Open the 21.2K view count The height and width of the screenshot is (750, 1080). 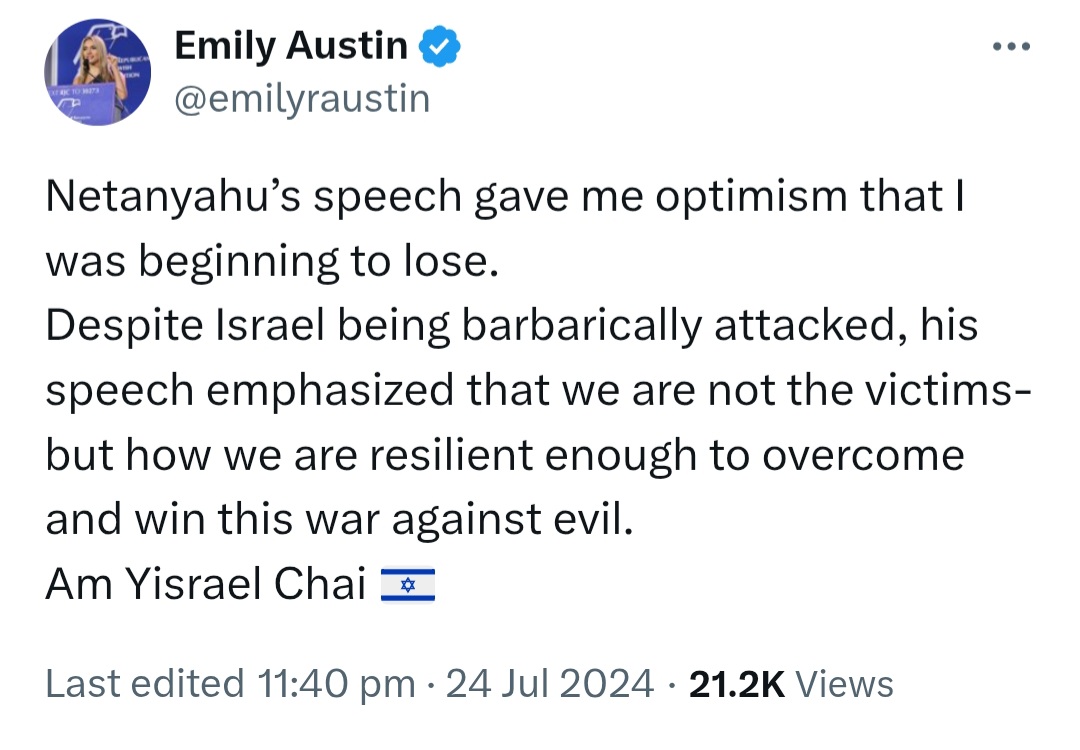tap(736, 684)
